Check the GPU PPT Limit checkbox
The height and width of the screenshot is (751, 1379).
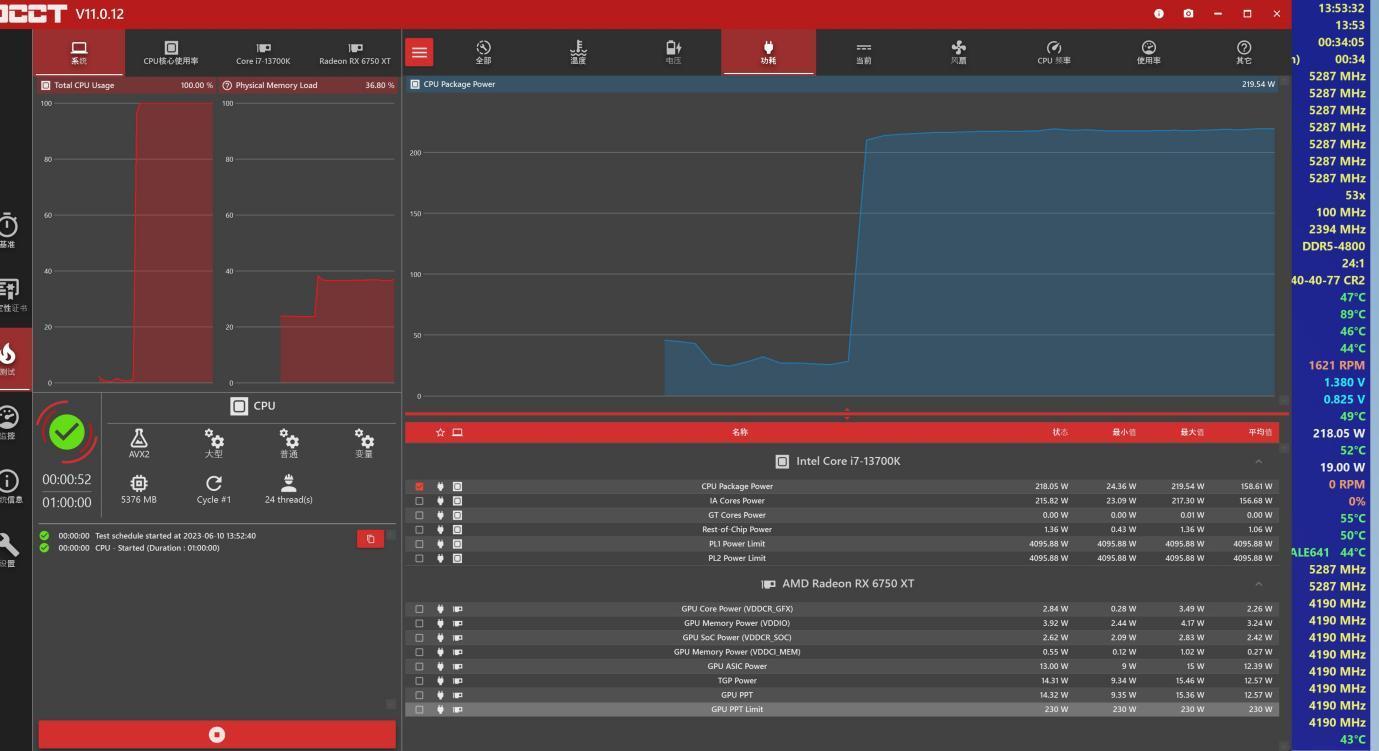[x=419, y=710]
